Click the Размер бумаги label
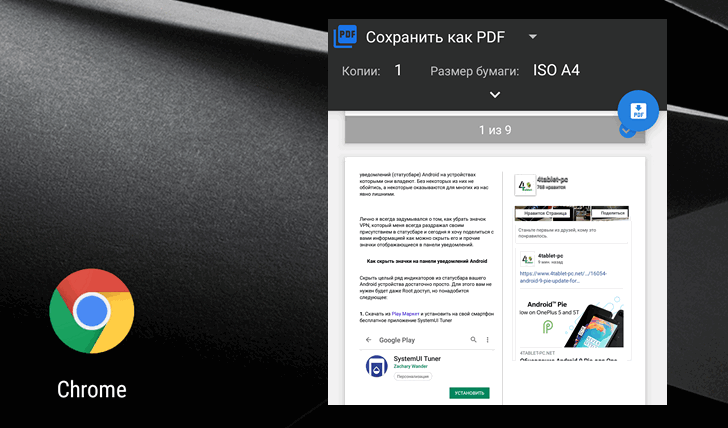Viewport: 728px width, 428px height. [474, 71]
